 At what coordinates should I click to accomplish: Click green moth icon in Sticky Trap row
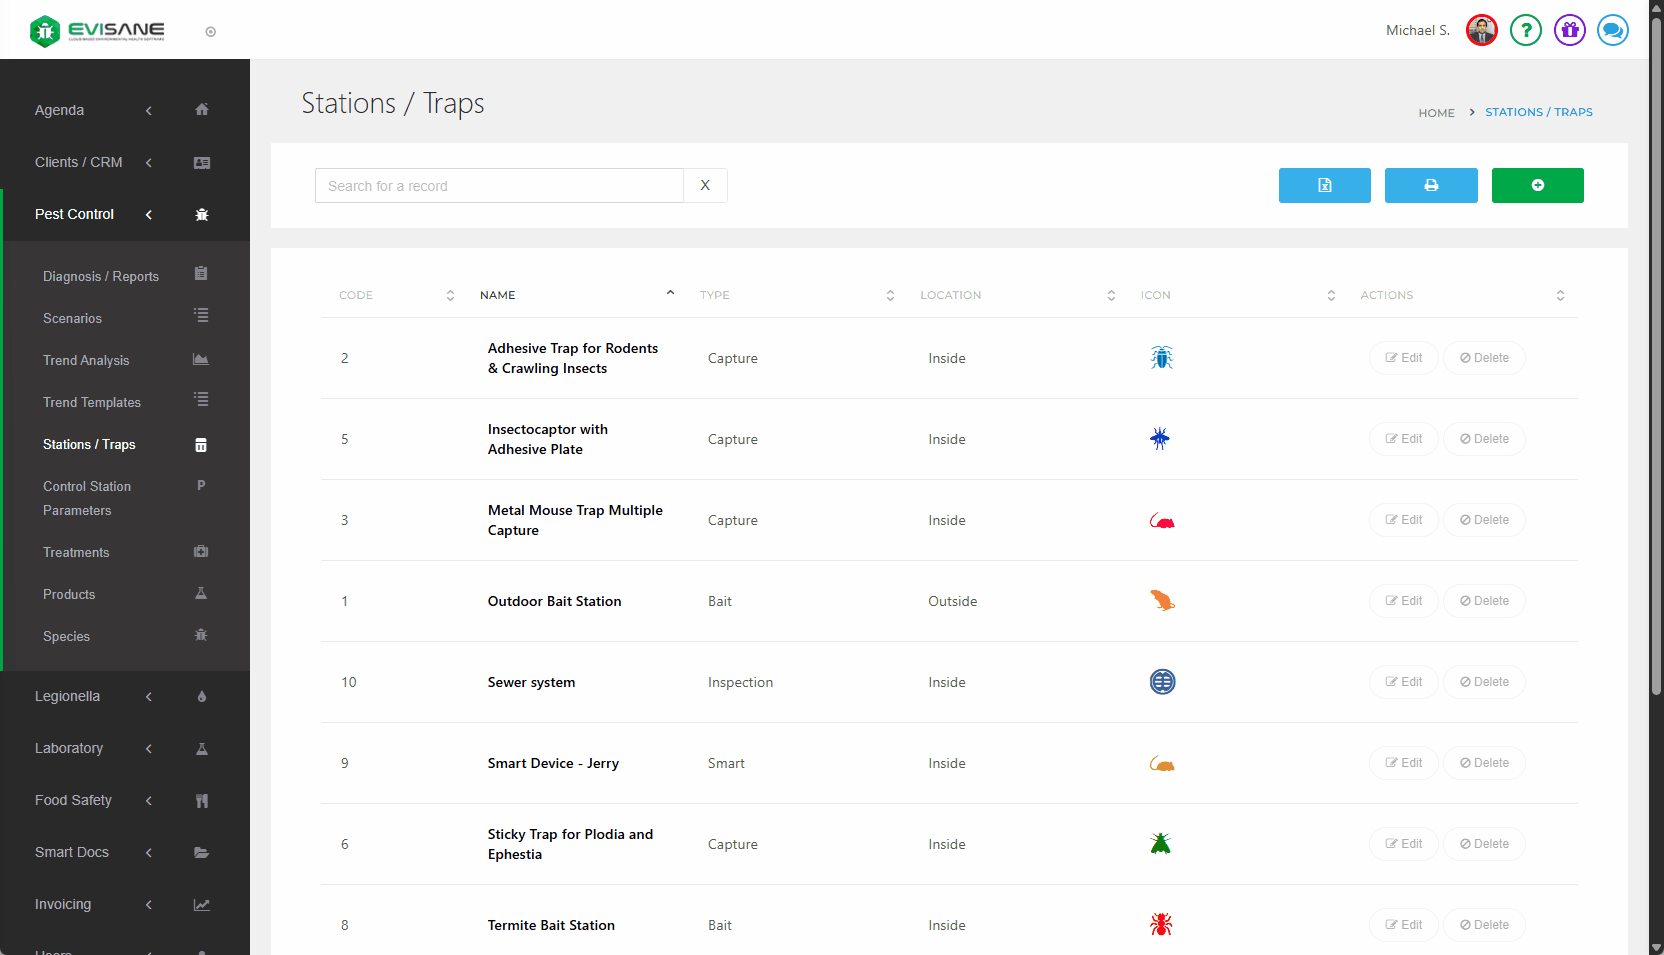click(x=1160, y=843)
